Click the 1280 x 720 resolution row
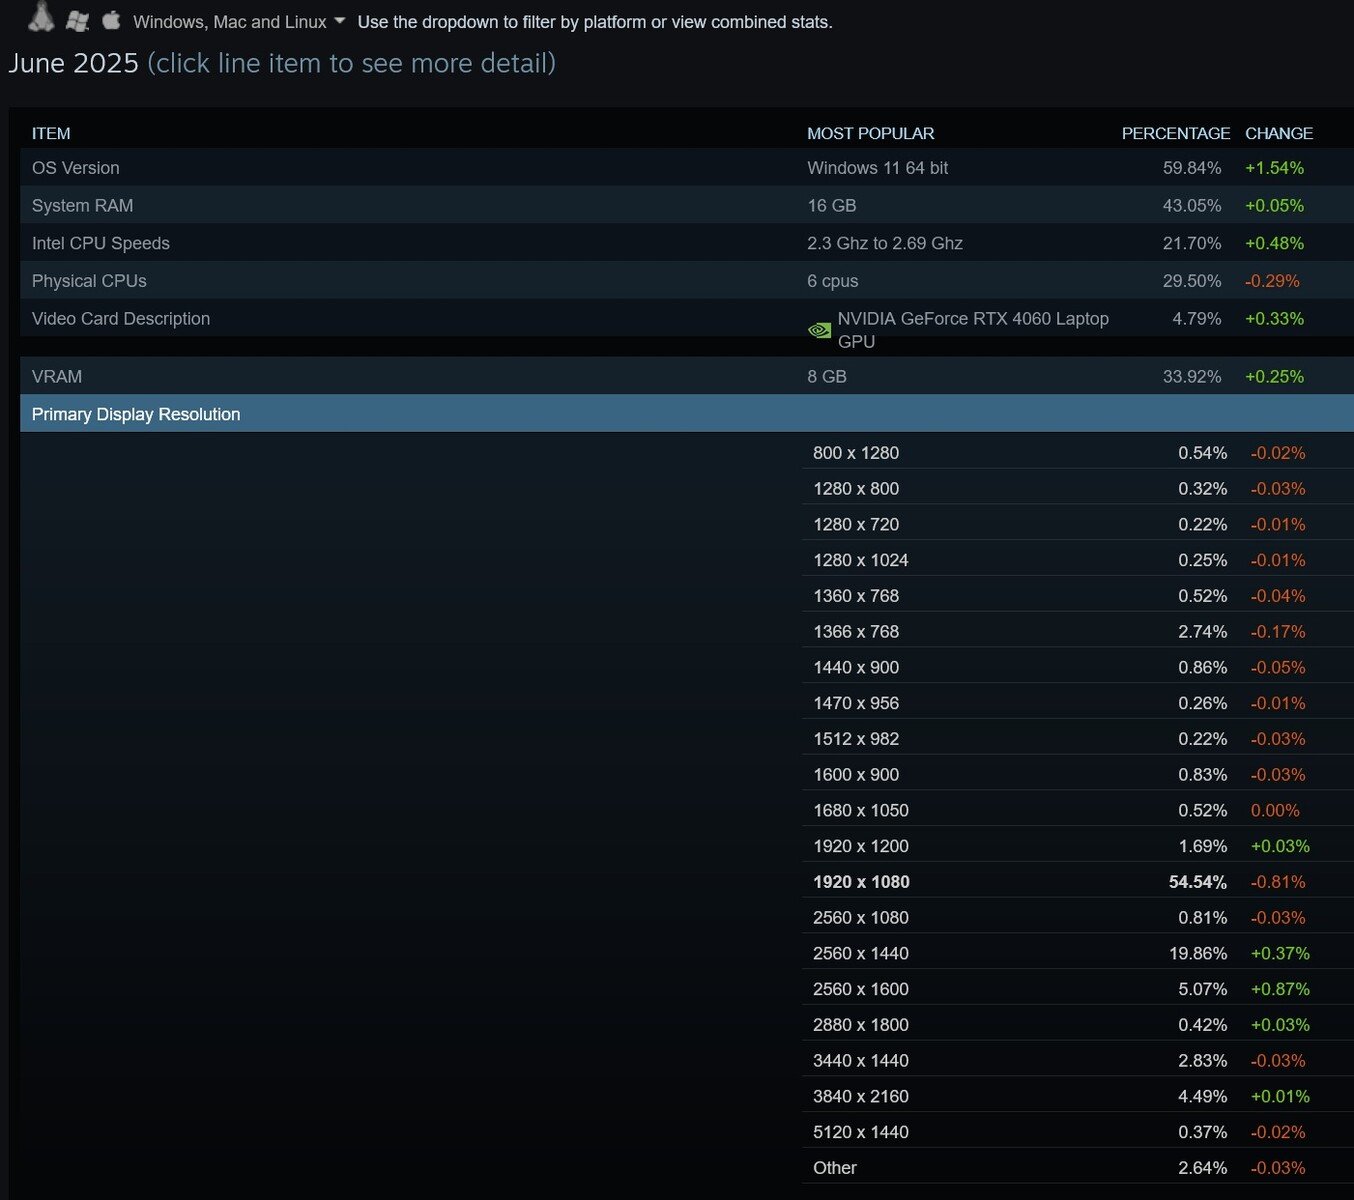Viewport: 1354px width, 1200px height. 1078,524
